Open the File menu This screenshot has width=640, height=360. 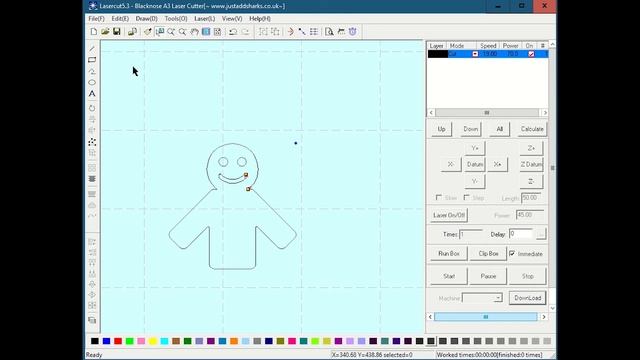96,19
